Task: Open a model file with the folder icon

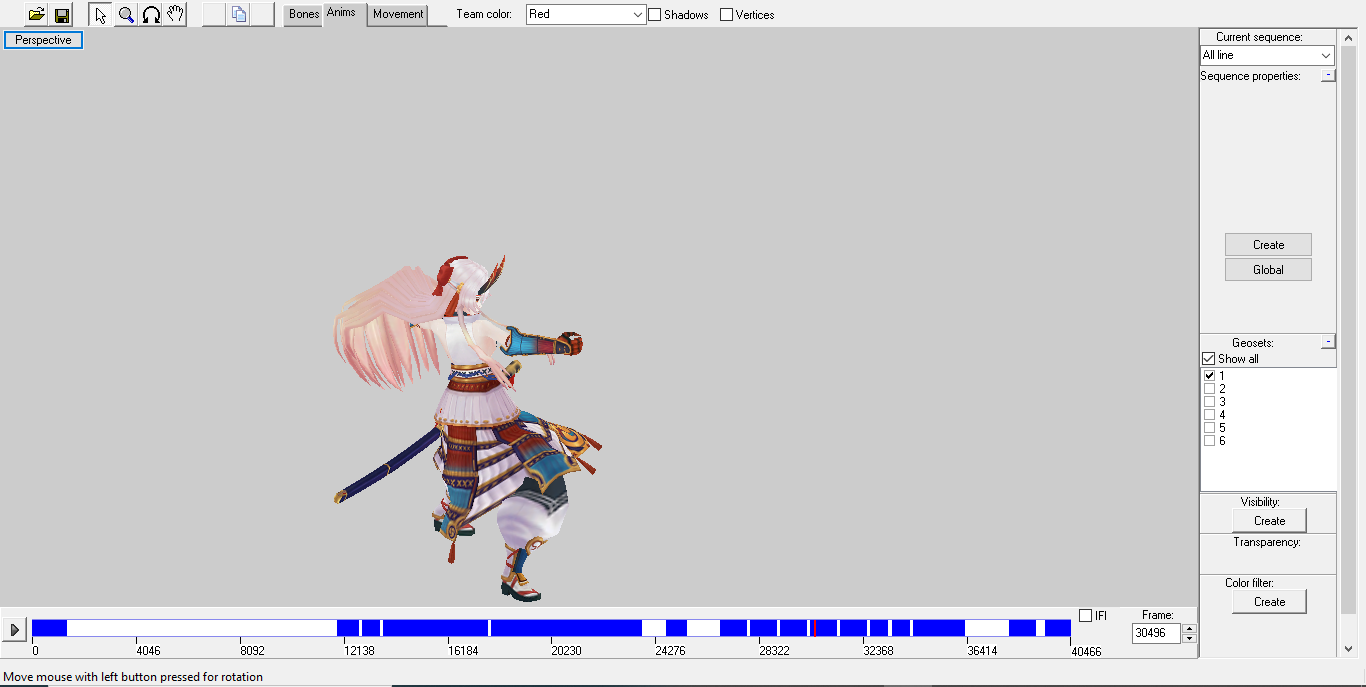Action: [37, 15]
